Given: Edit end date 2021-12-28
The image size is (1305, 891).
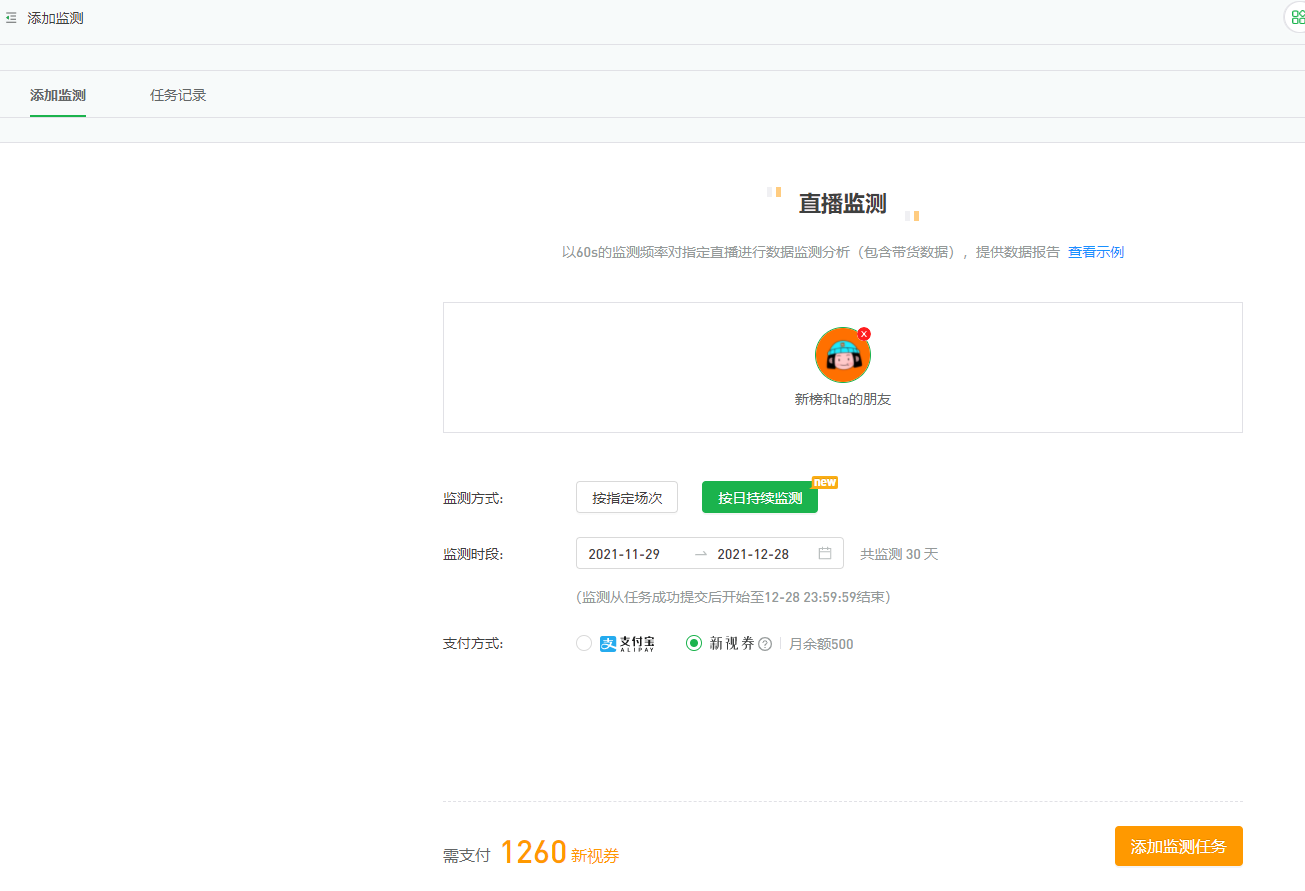Looking at the screenshot, I should click(753, 554).
